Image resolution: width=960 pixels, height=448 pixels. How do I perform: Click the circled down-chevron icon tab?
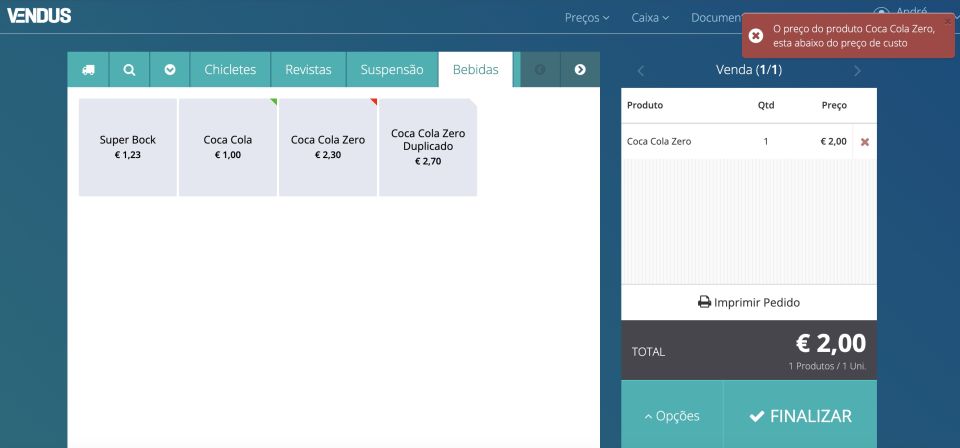(170, 70)
